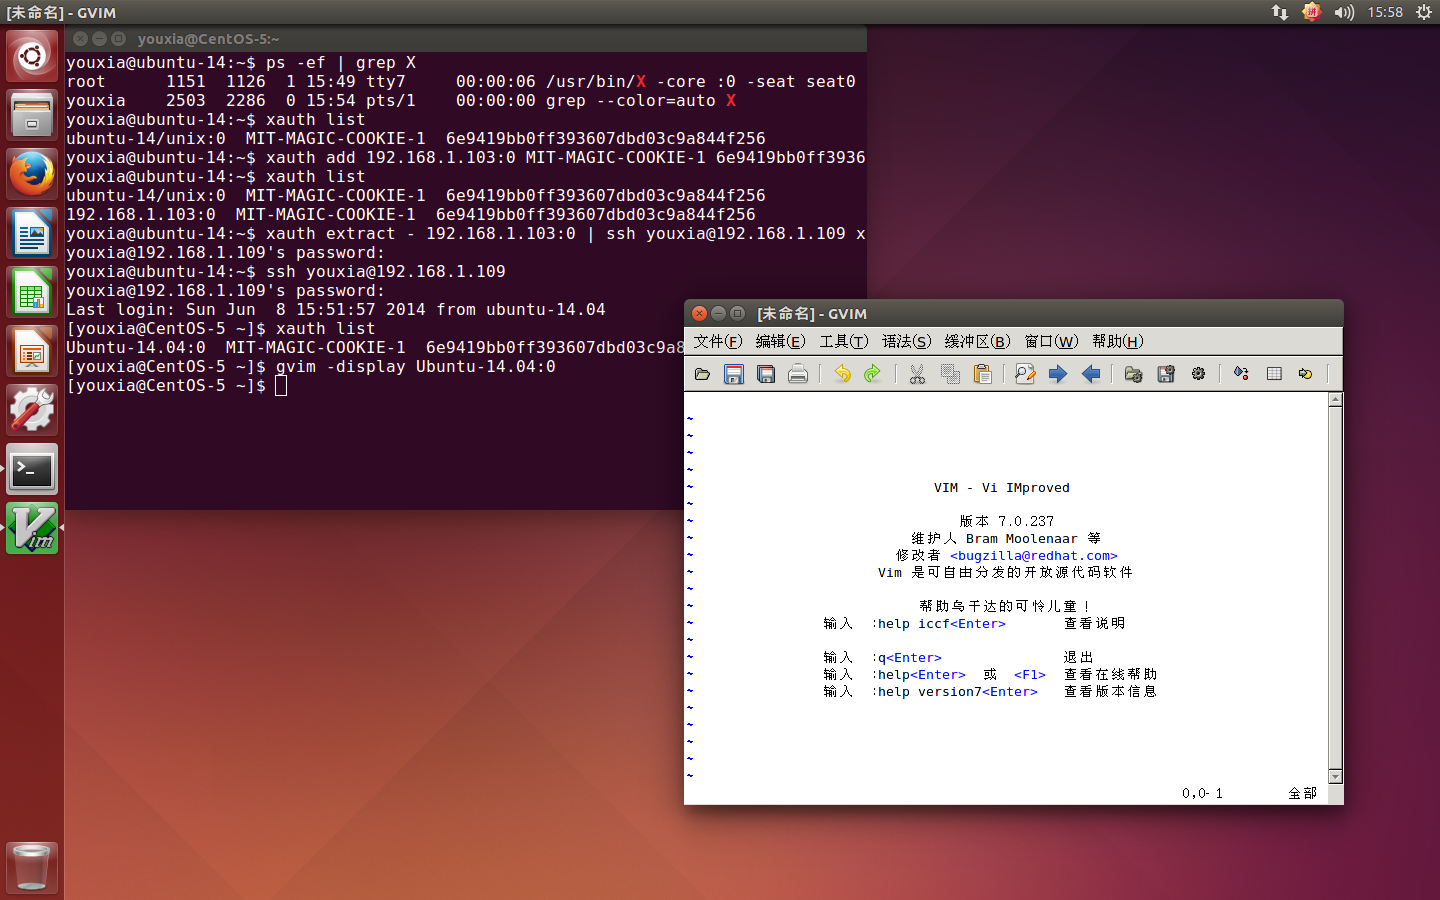This screenshot has height=900, width=1440.
Task: Build tags using the grid toolbar icon
Action: 1274,374
